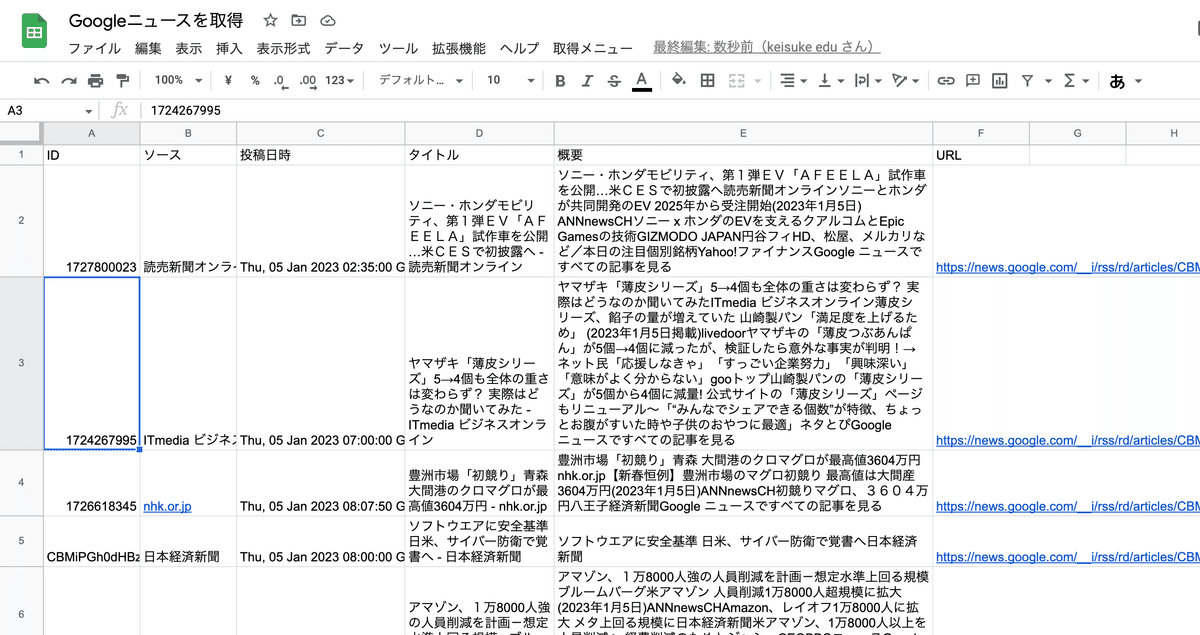The width and height of the screenshot is (1200, 635).
Task: Open the text color picker
Action: coord(642,81)
